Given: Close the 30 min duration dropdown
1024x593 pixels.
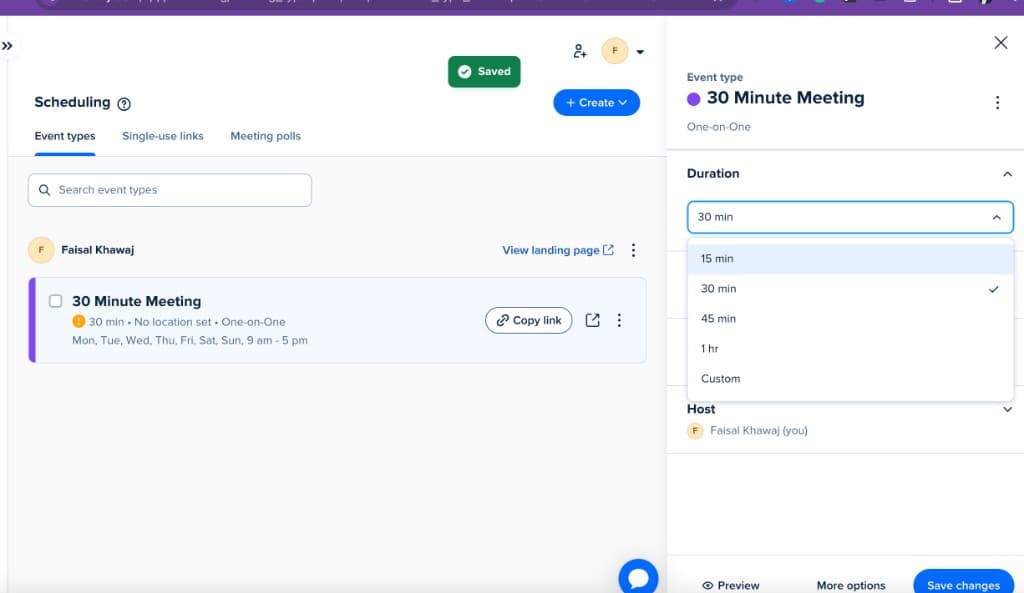Looking at the screenshot, I should tap(850, 217).
